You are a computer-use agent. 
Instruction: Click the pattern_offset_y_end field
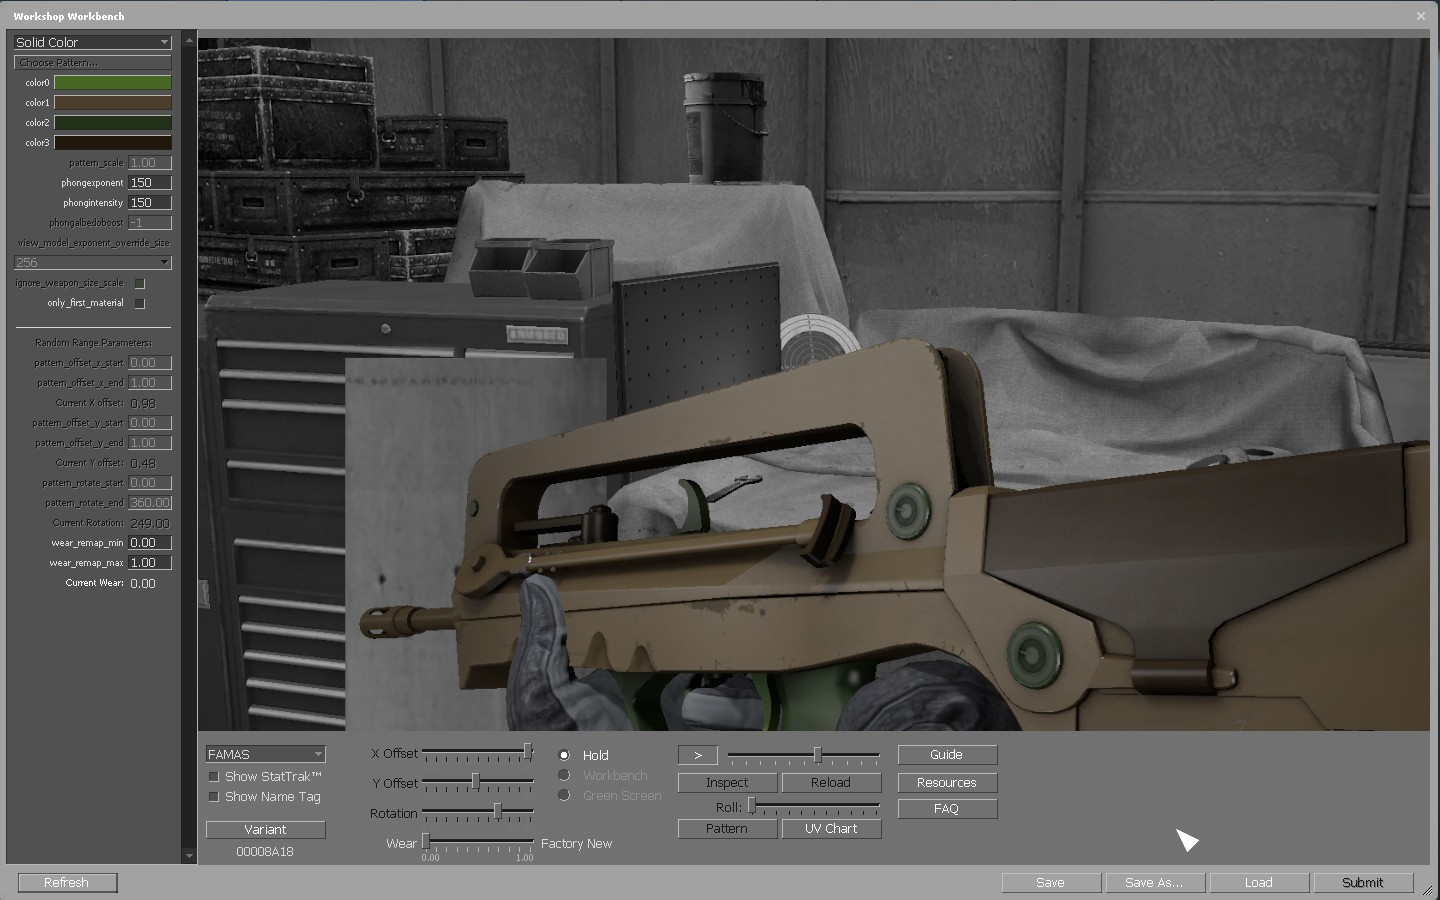[x=150, y=442]
